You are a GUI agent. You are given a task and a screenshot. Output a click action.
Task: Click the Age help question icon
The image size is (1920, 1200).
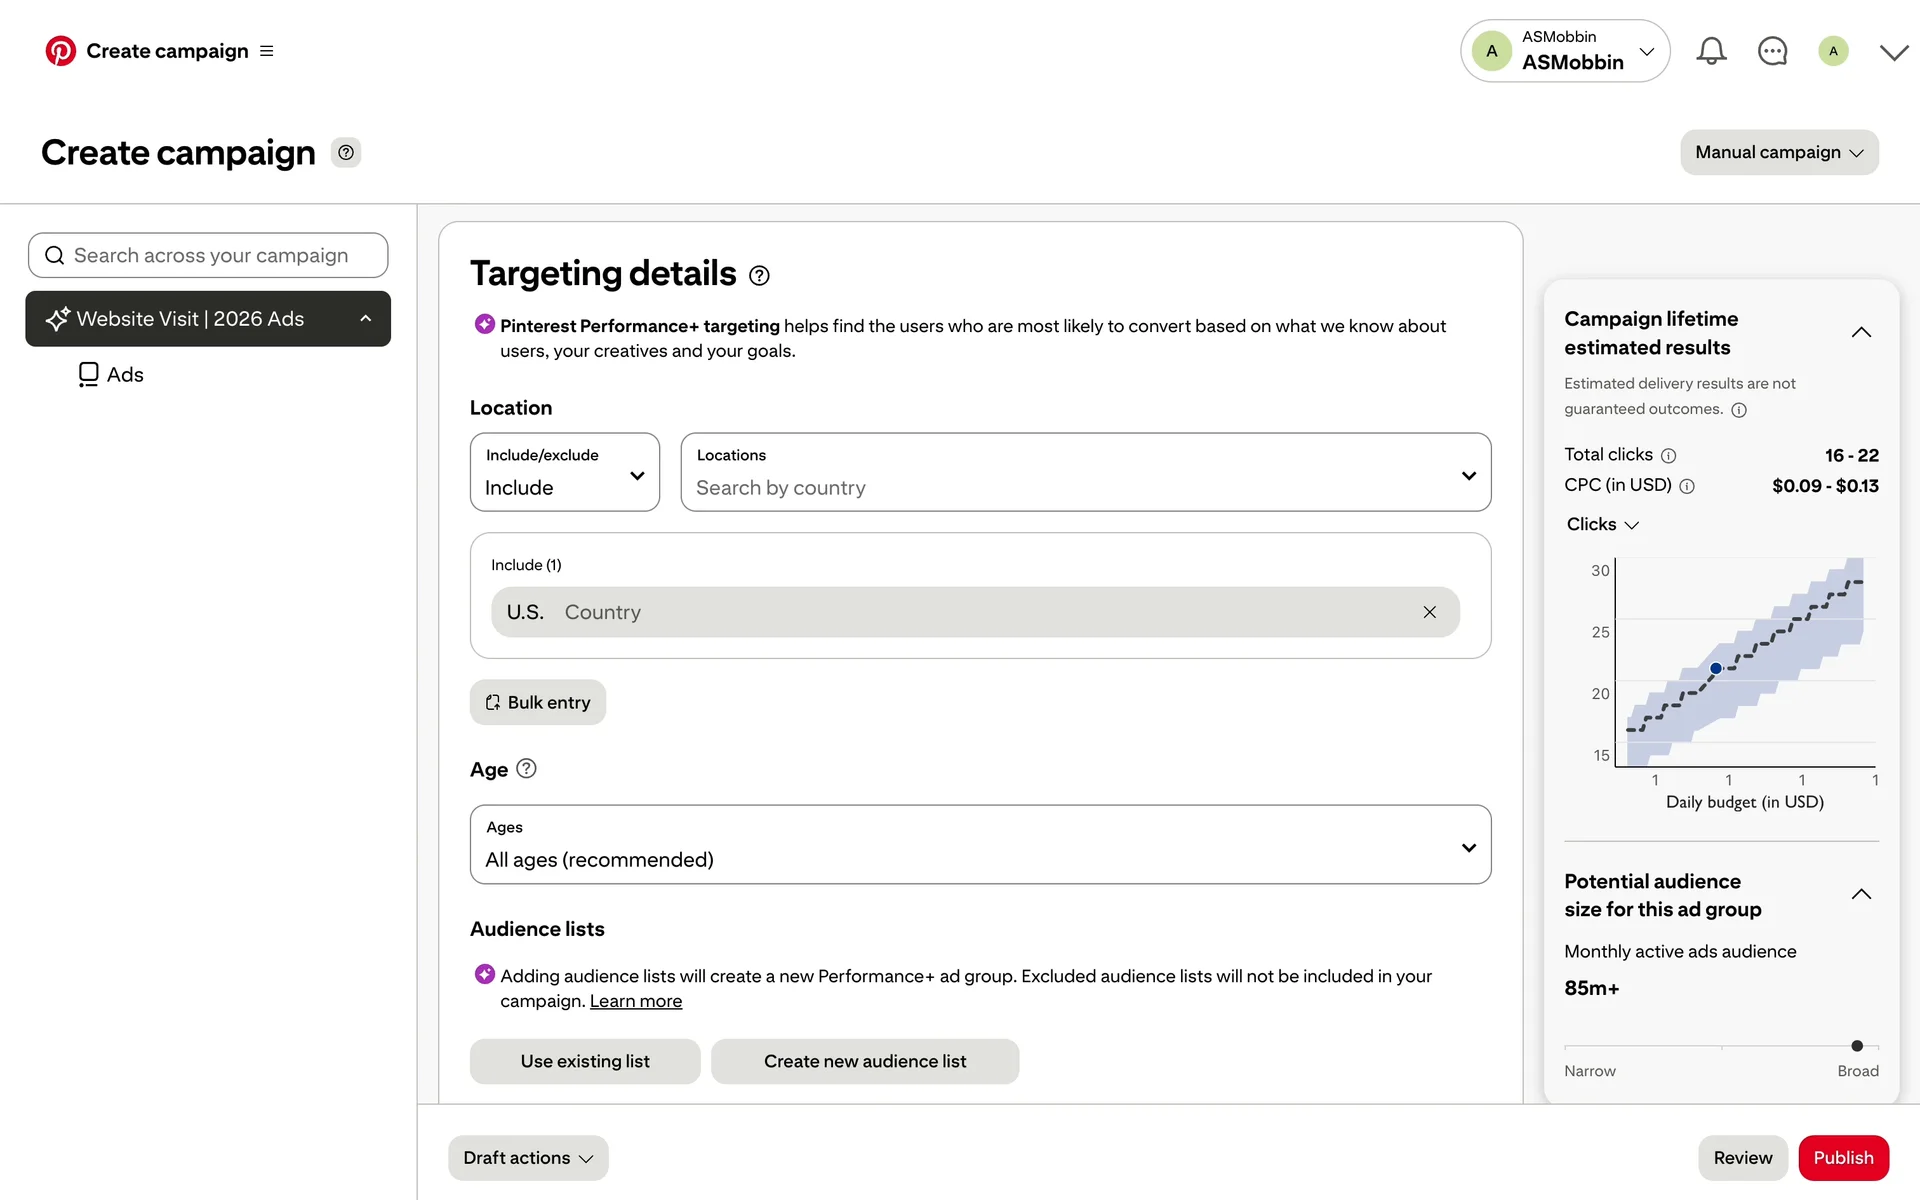(x=526, y=769)
